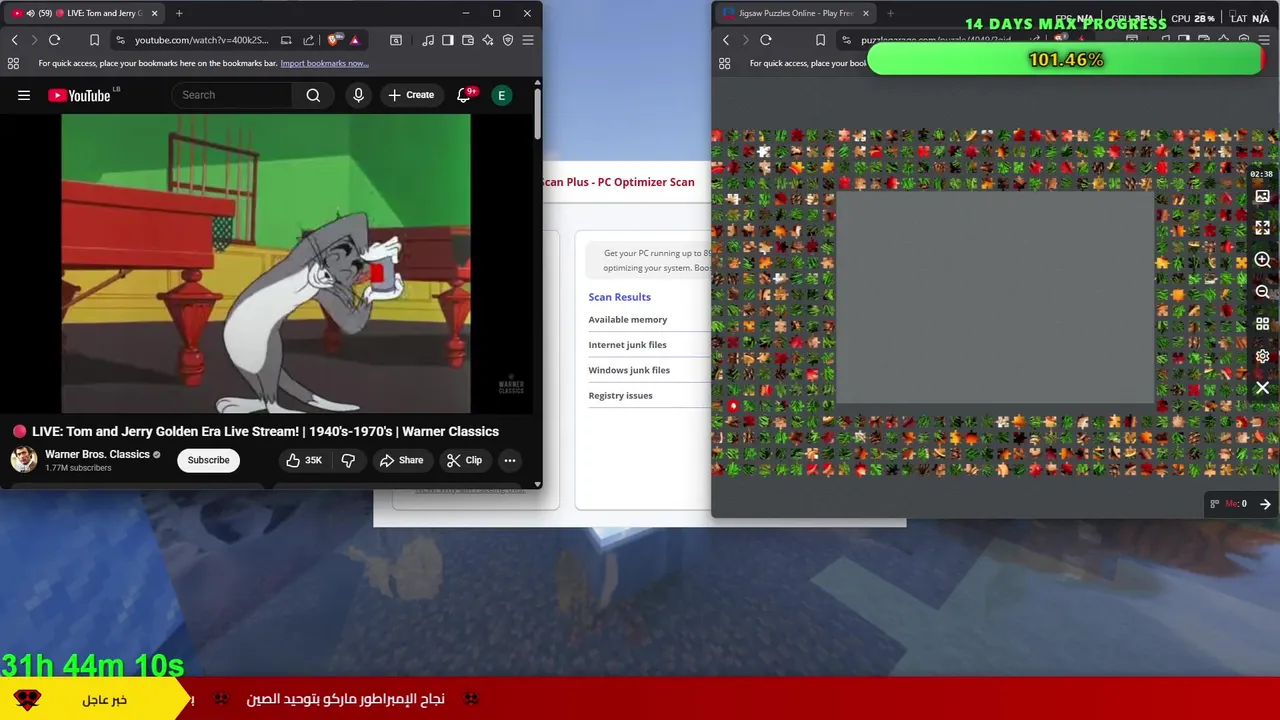Open Brave Wallet toolbar icon
The image size is (1280, 720).
(467, 40)
